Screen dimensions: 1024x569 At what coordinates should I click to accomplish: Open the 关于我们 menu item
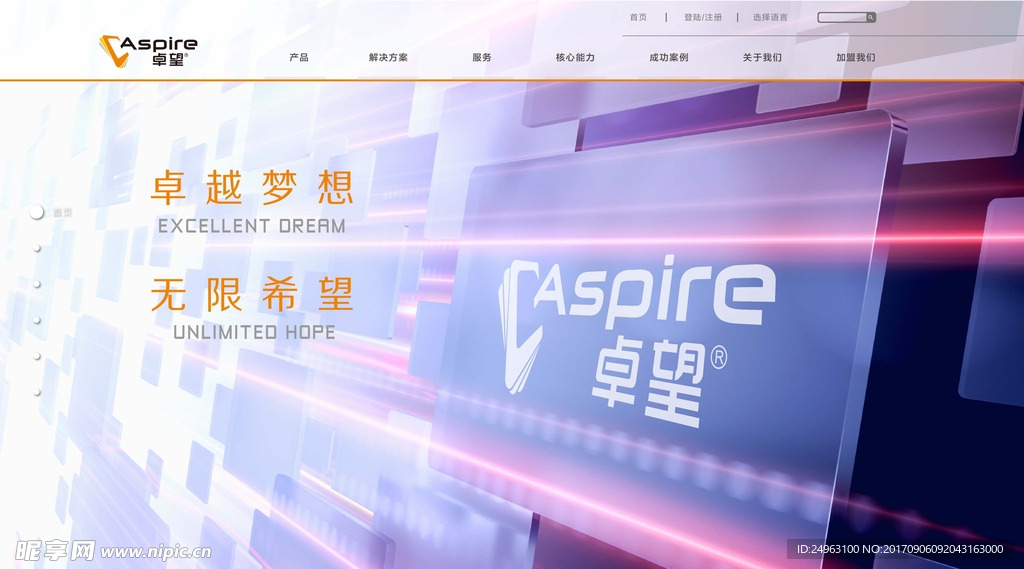tap(762, 57)
